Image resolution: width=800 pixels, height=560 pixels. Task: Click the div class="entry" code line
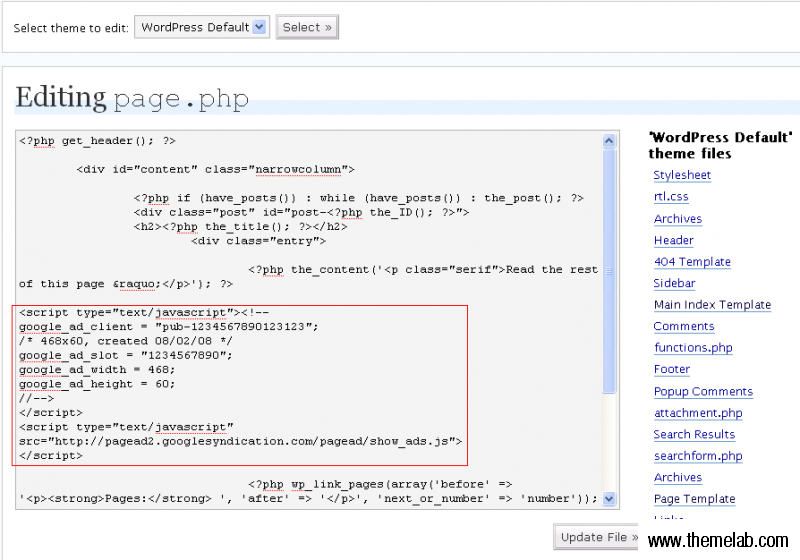click(x=258, y=241)
